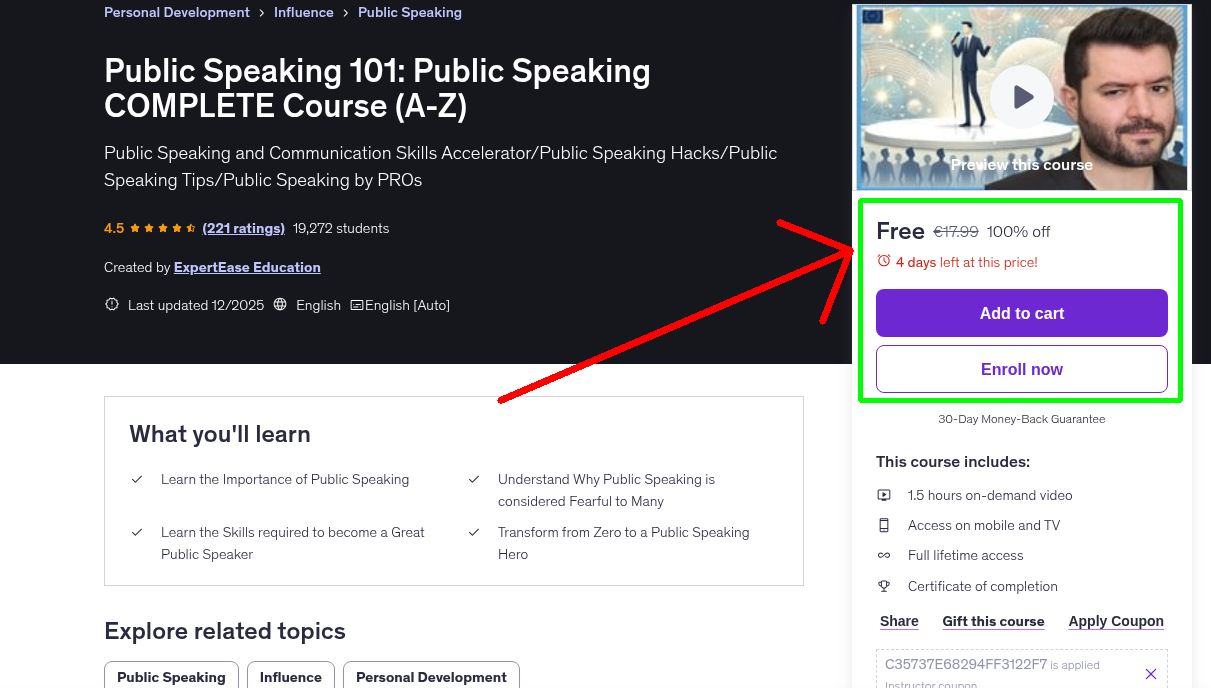Image resolution: width=1211 pixels, height=688 pixels.
Task: Play the course preview video
Action: [x=1021, y=96]
